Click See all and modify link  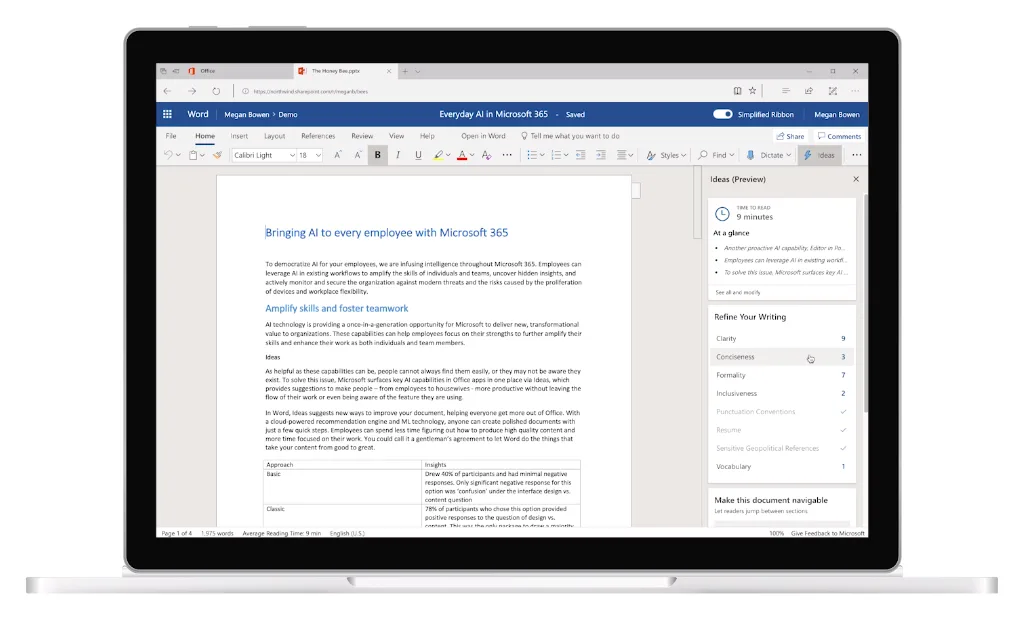(738, 292)
